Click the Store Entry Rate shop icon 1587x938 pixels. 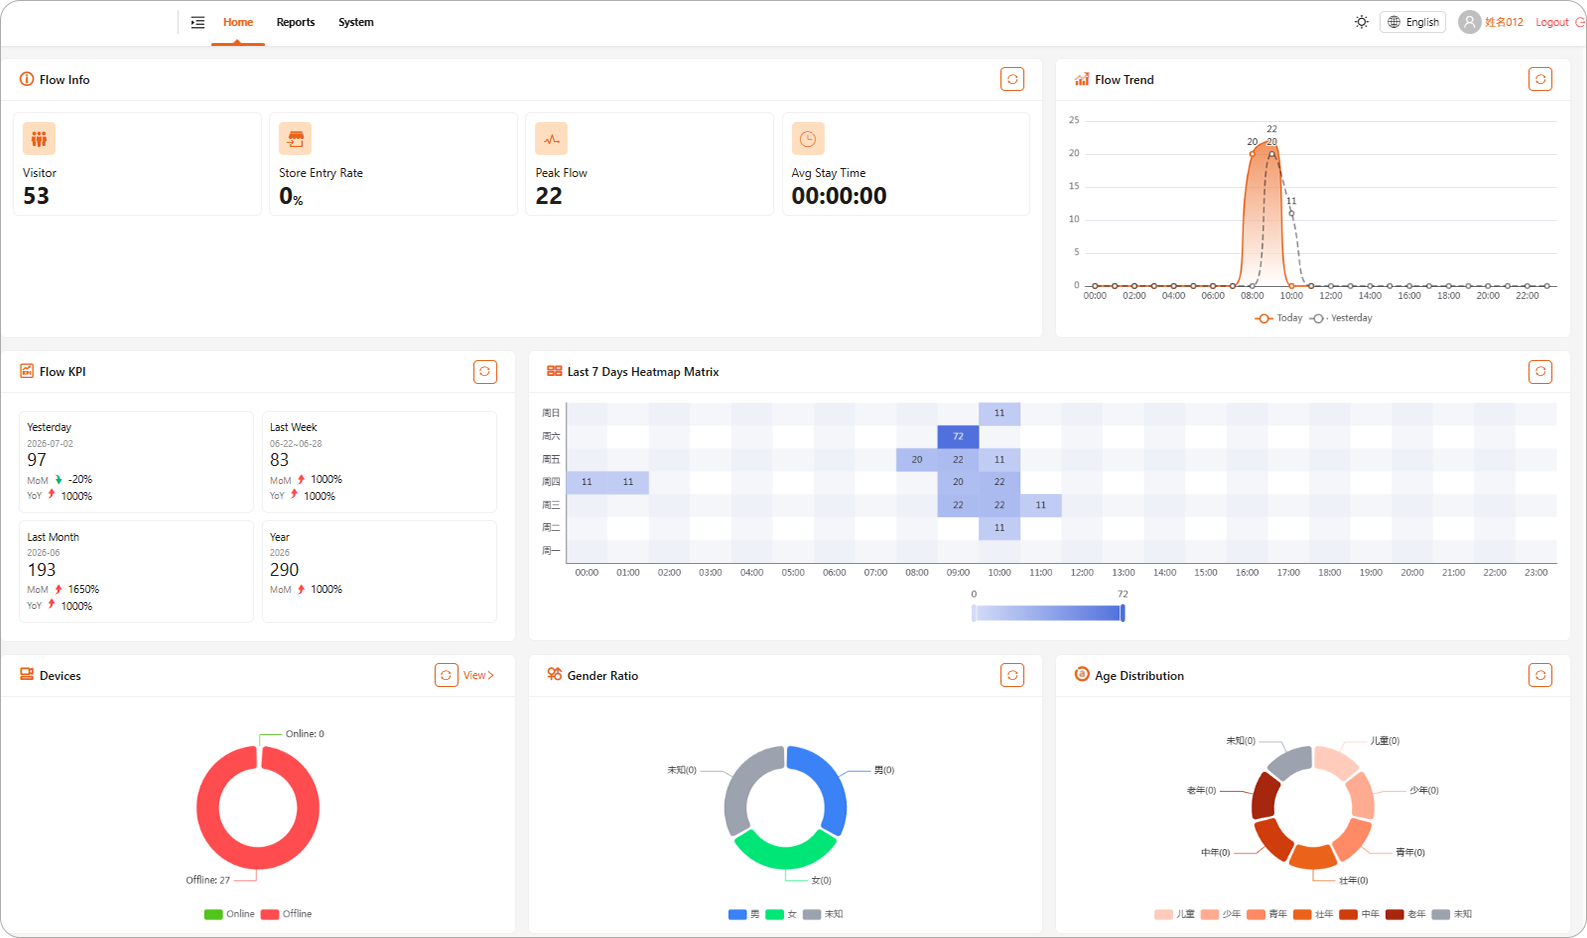click(x=295, y=139)
